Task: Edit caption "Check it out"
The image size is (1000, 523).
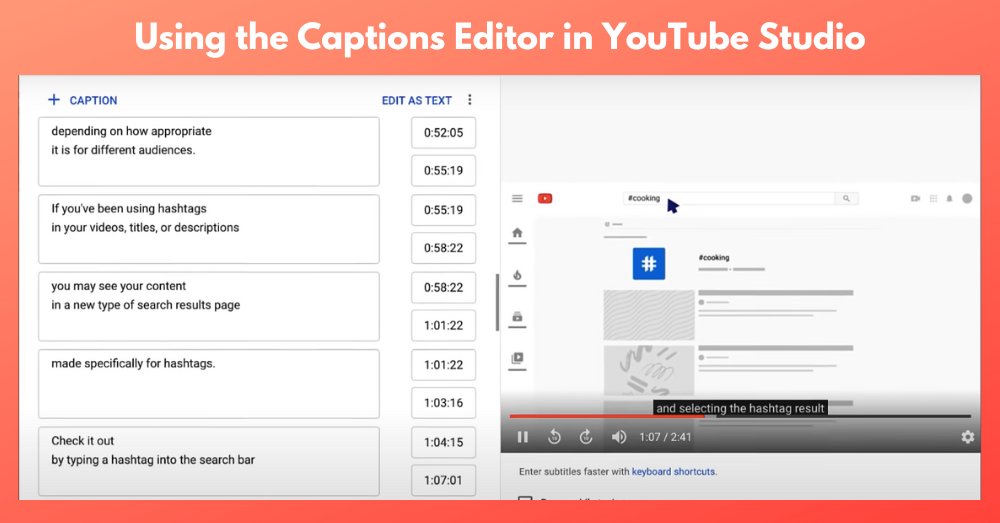Action: click(x=209, y=461)
